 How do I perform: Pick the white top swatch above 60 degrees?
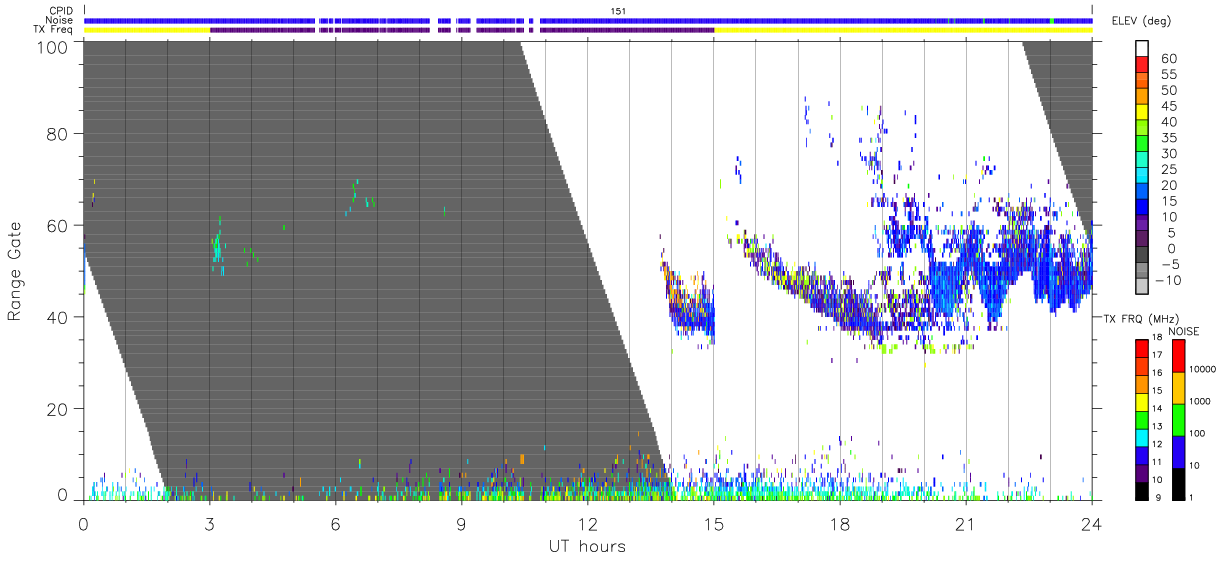pyautogui.click(x=1142, y=50)
